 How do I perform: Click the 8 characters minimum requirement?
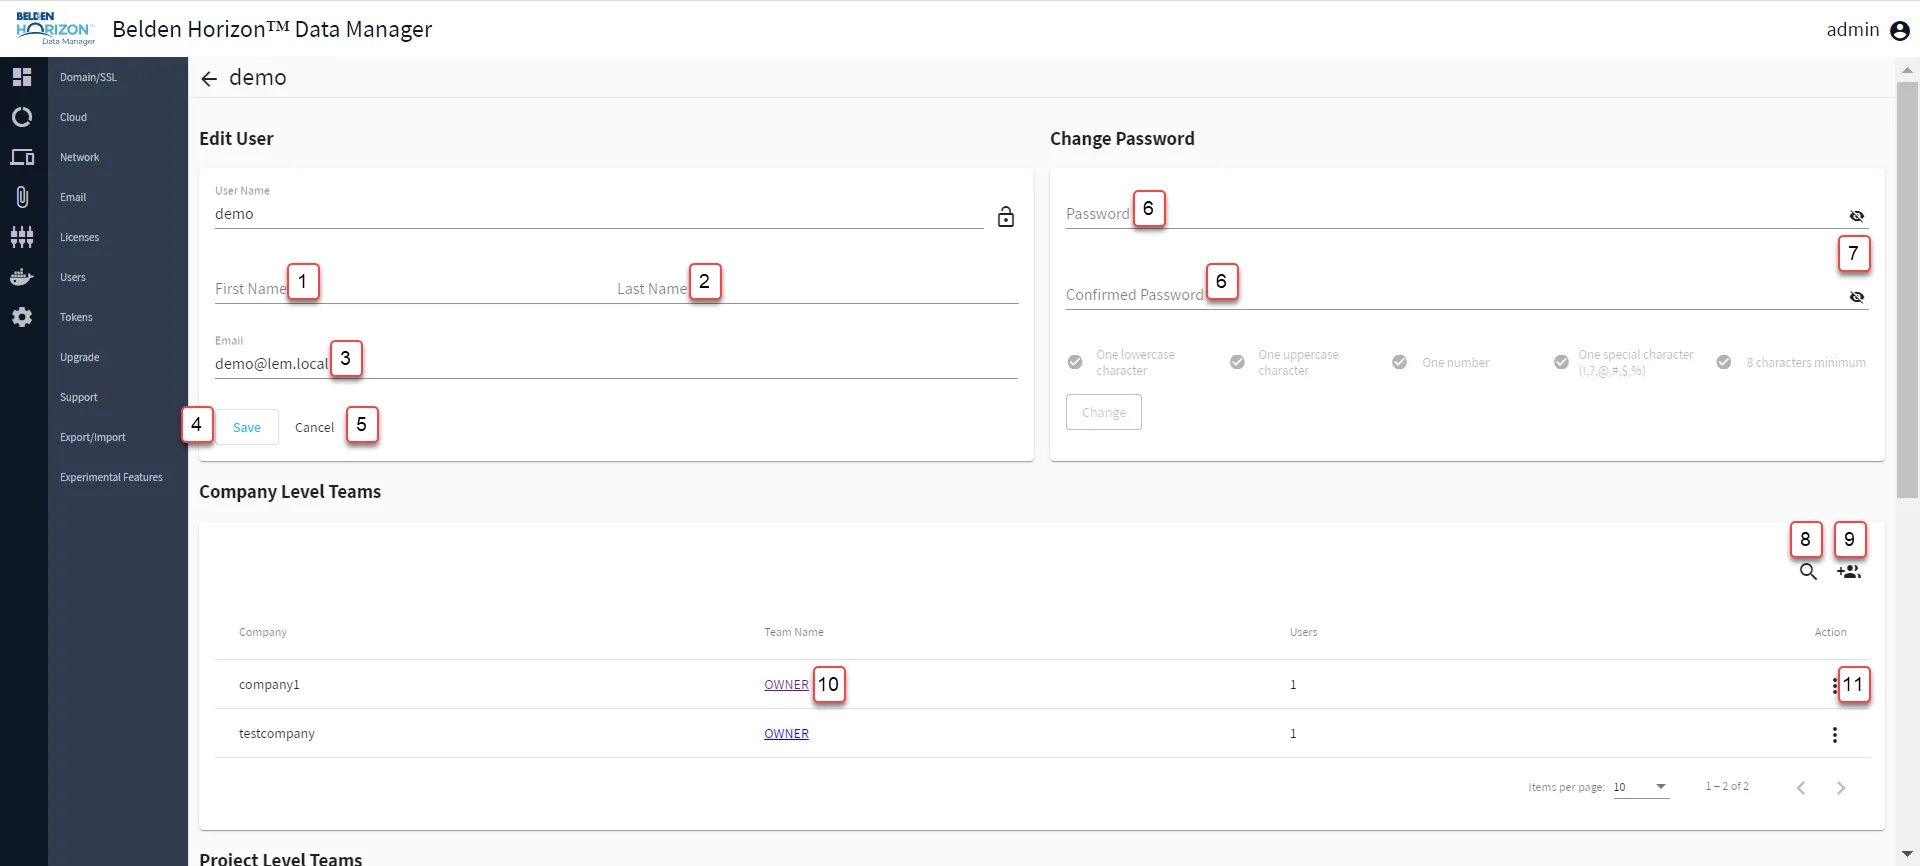[1806, 363]
